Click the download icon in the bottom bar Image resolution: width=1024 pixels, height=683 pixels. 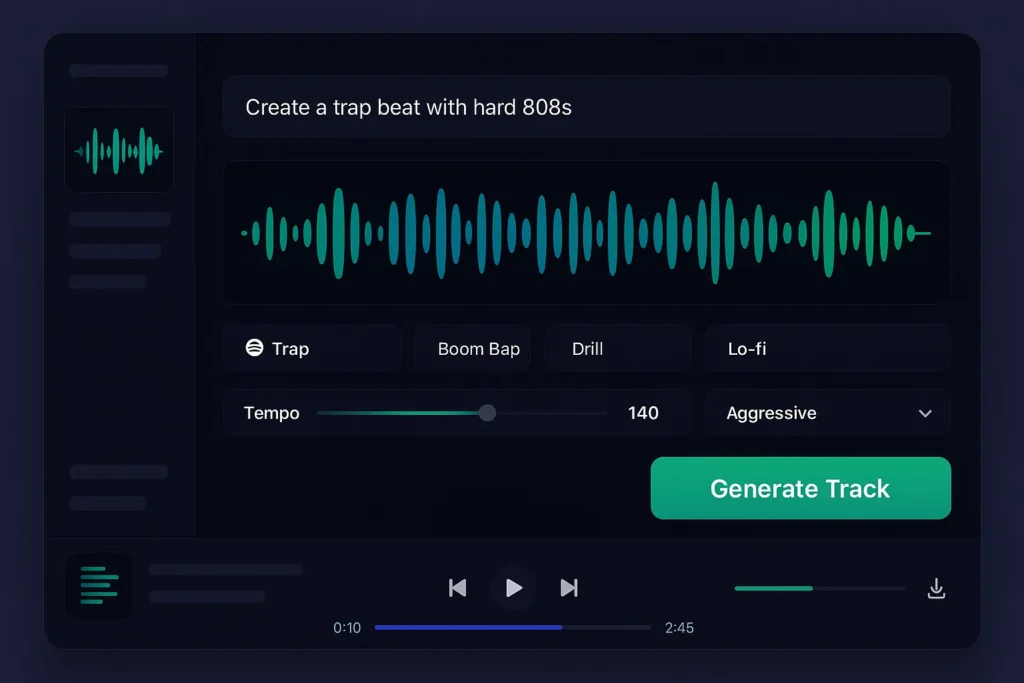pos(936,589)
